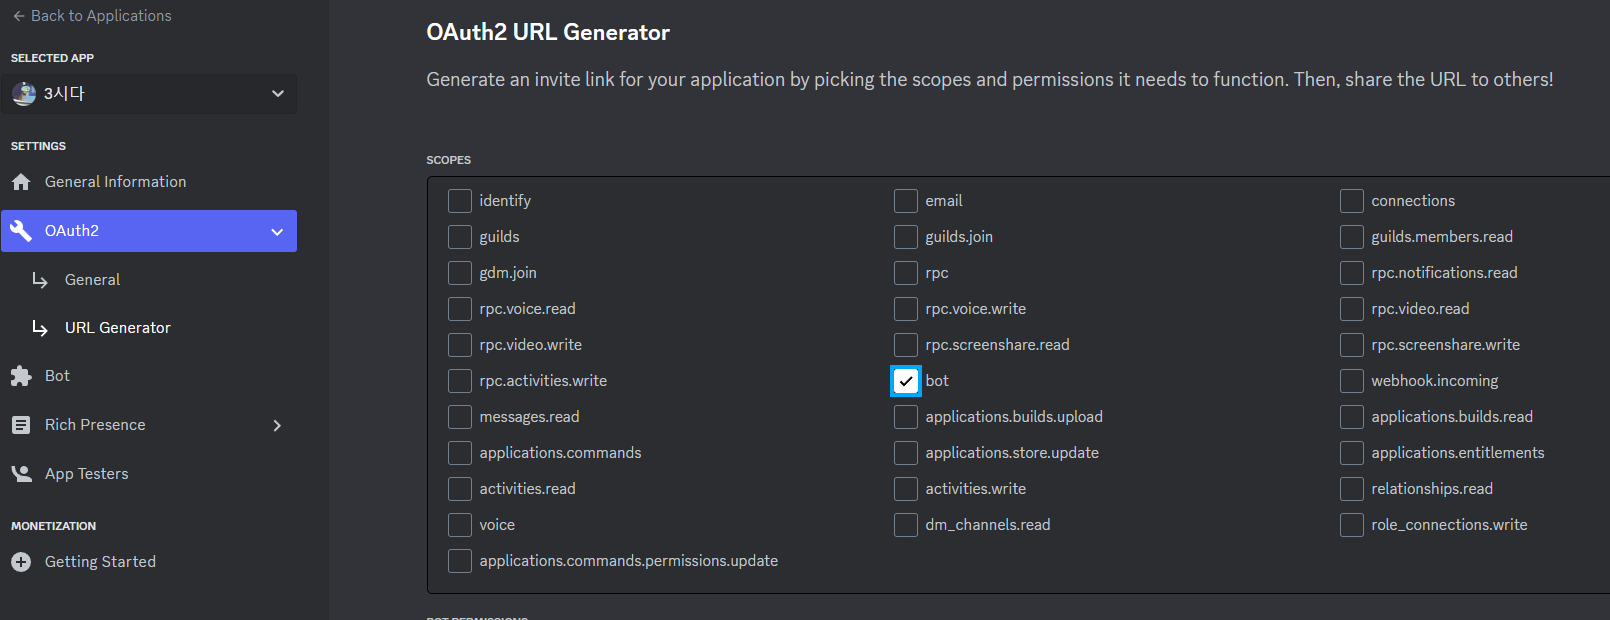
Task: Uncheck the bot scope checkbox
Action: click(906, 381)
